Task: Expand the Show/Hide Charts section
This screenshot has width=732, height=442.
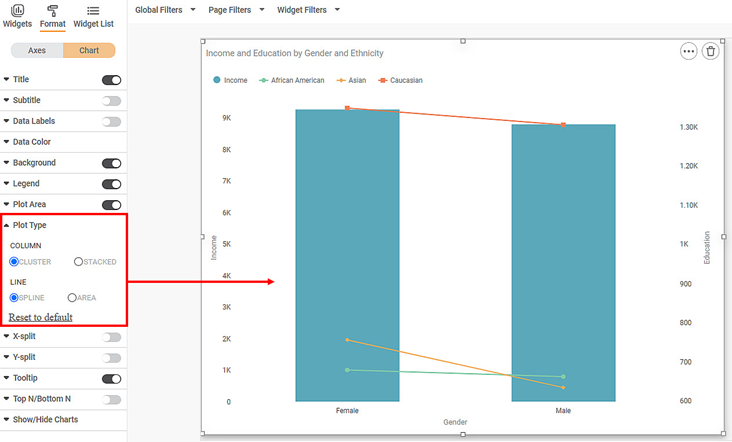Action: pos(45,420)
